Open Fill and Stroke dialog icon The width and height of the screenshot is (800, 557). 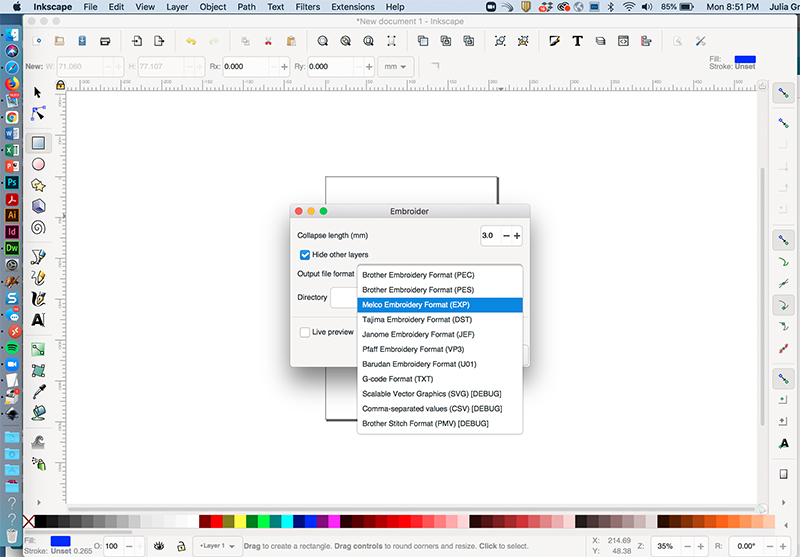coord(554,41)
